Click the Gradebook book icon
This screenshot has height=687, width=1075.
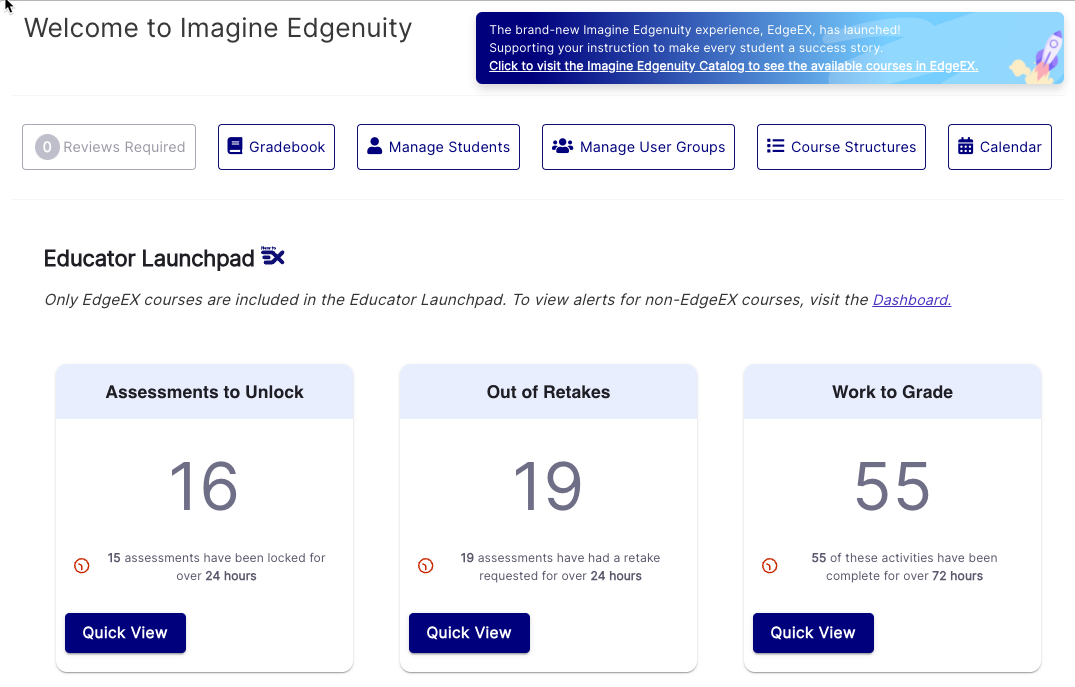click(235, 146)
